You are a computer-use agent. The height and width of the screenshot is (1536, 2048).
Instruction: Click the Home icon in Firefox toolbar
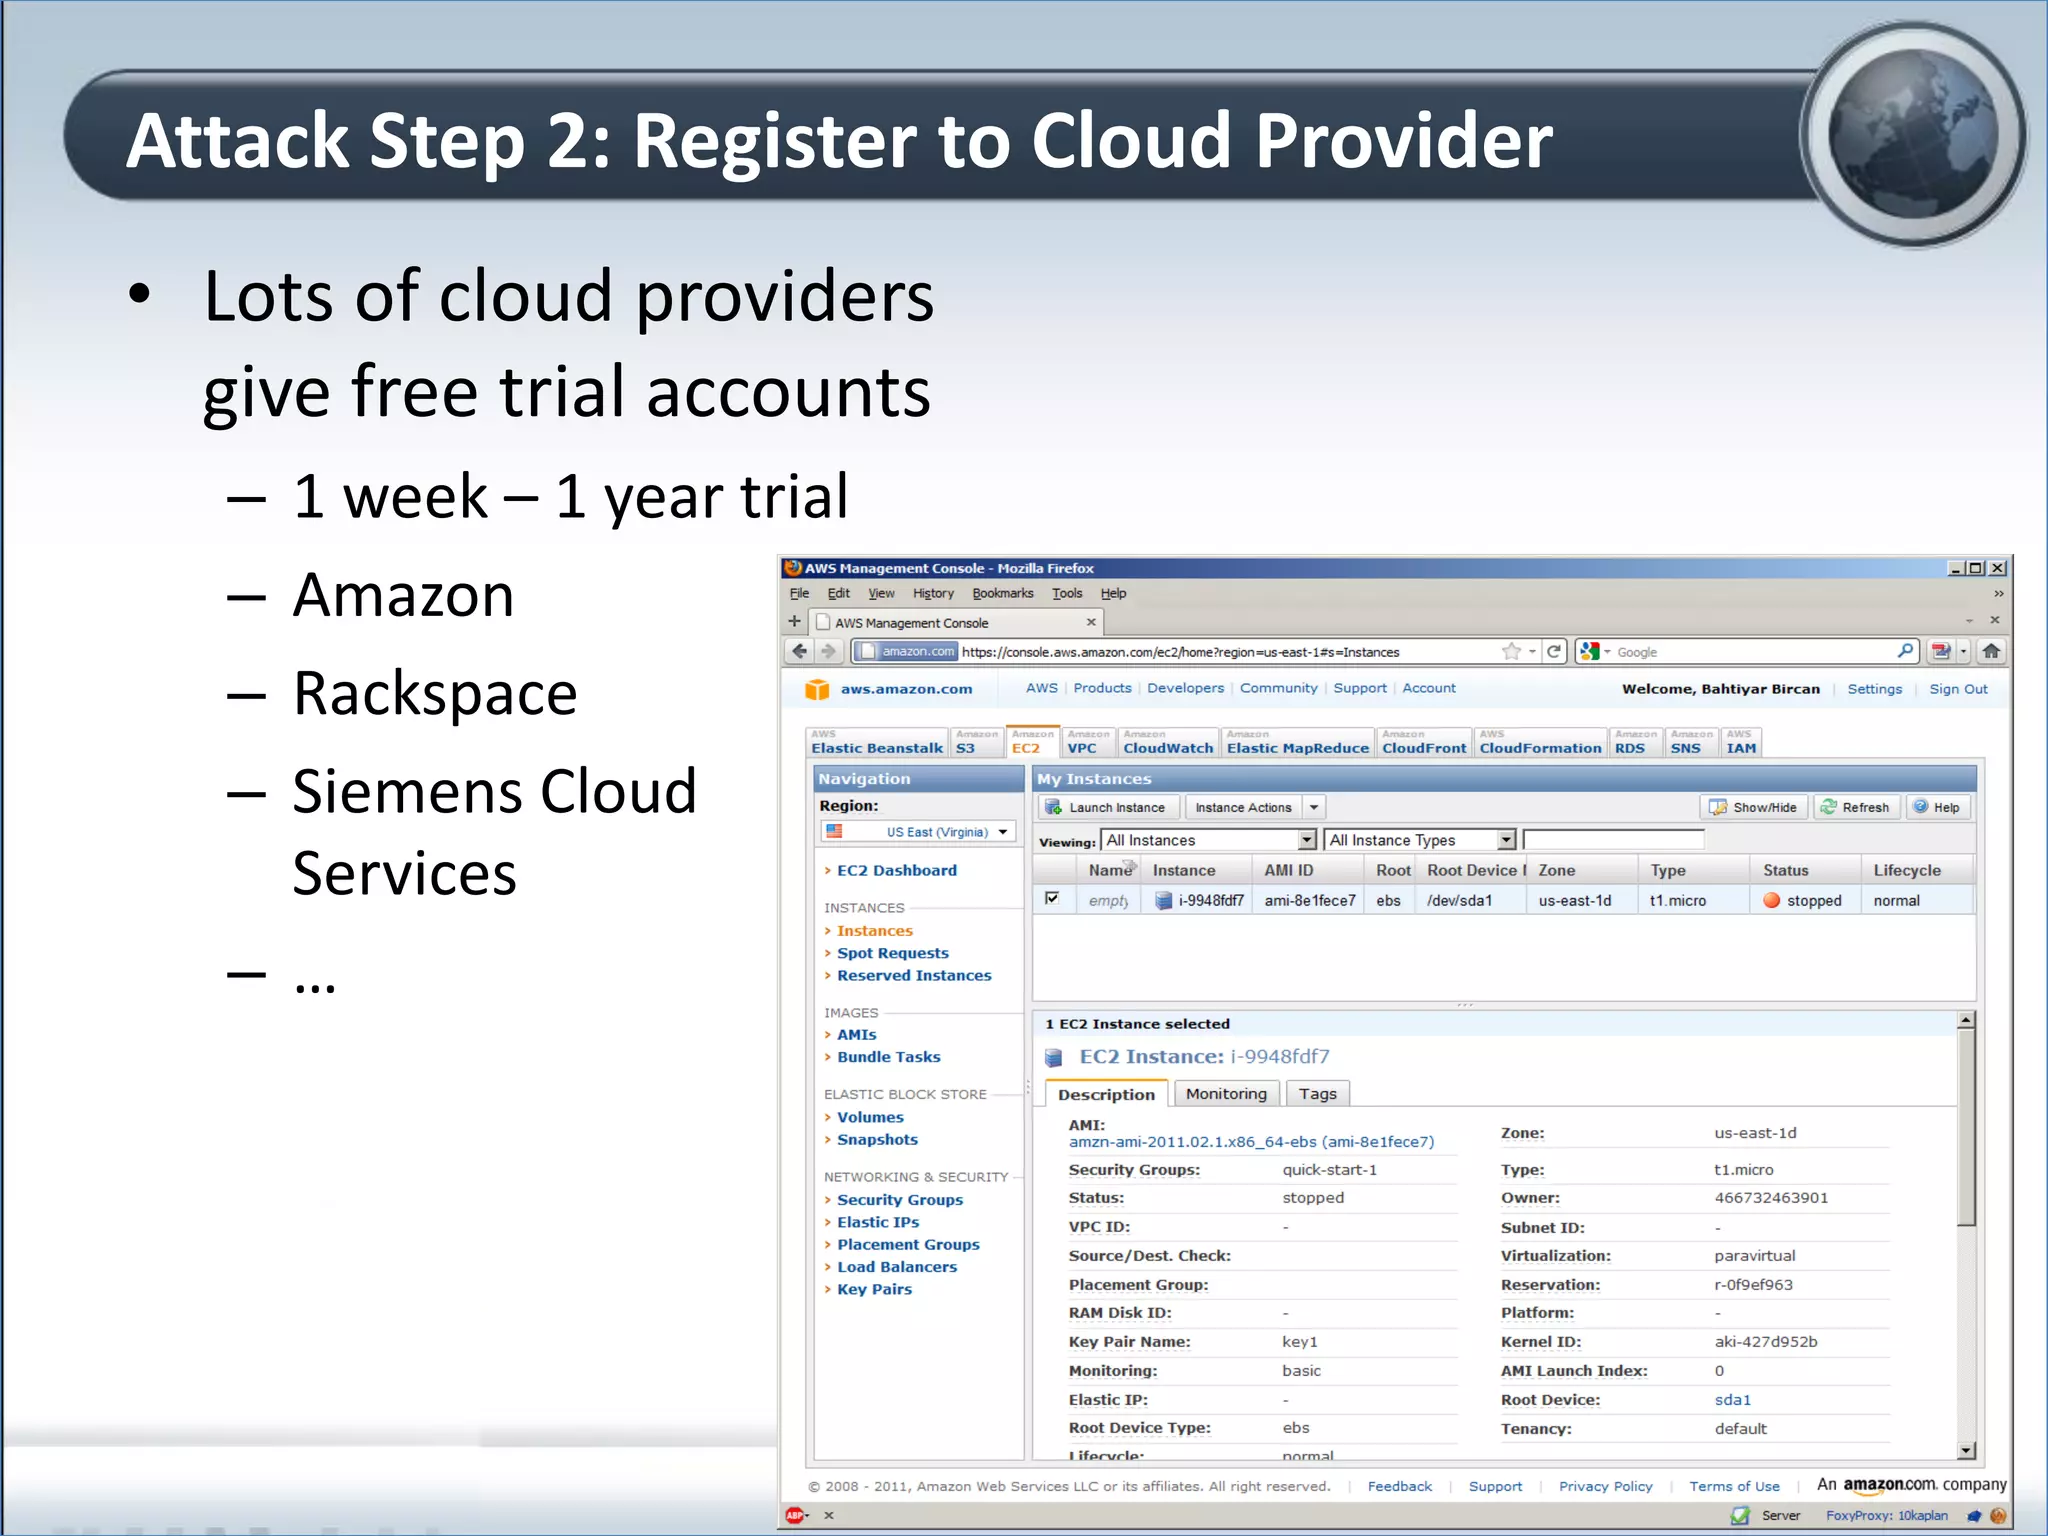click(1991, 651)
